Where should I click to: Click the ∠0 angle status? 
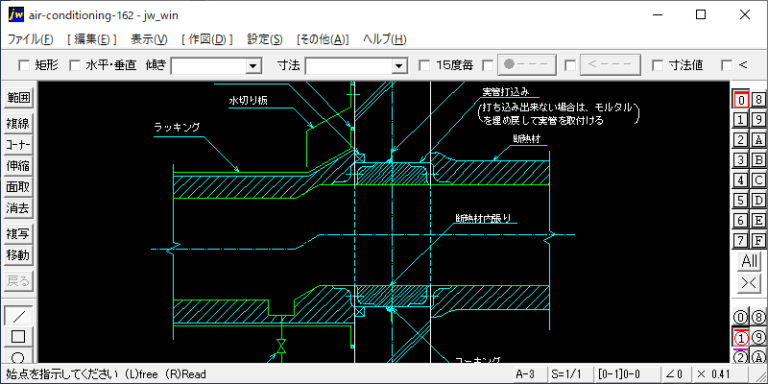[x=676, y=375]
